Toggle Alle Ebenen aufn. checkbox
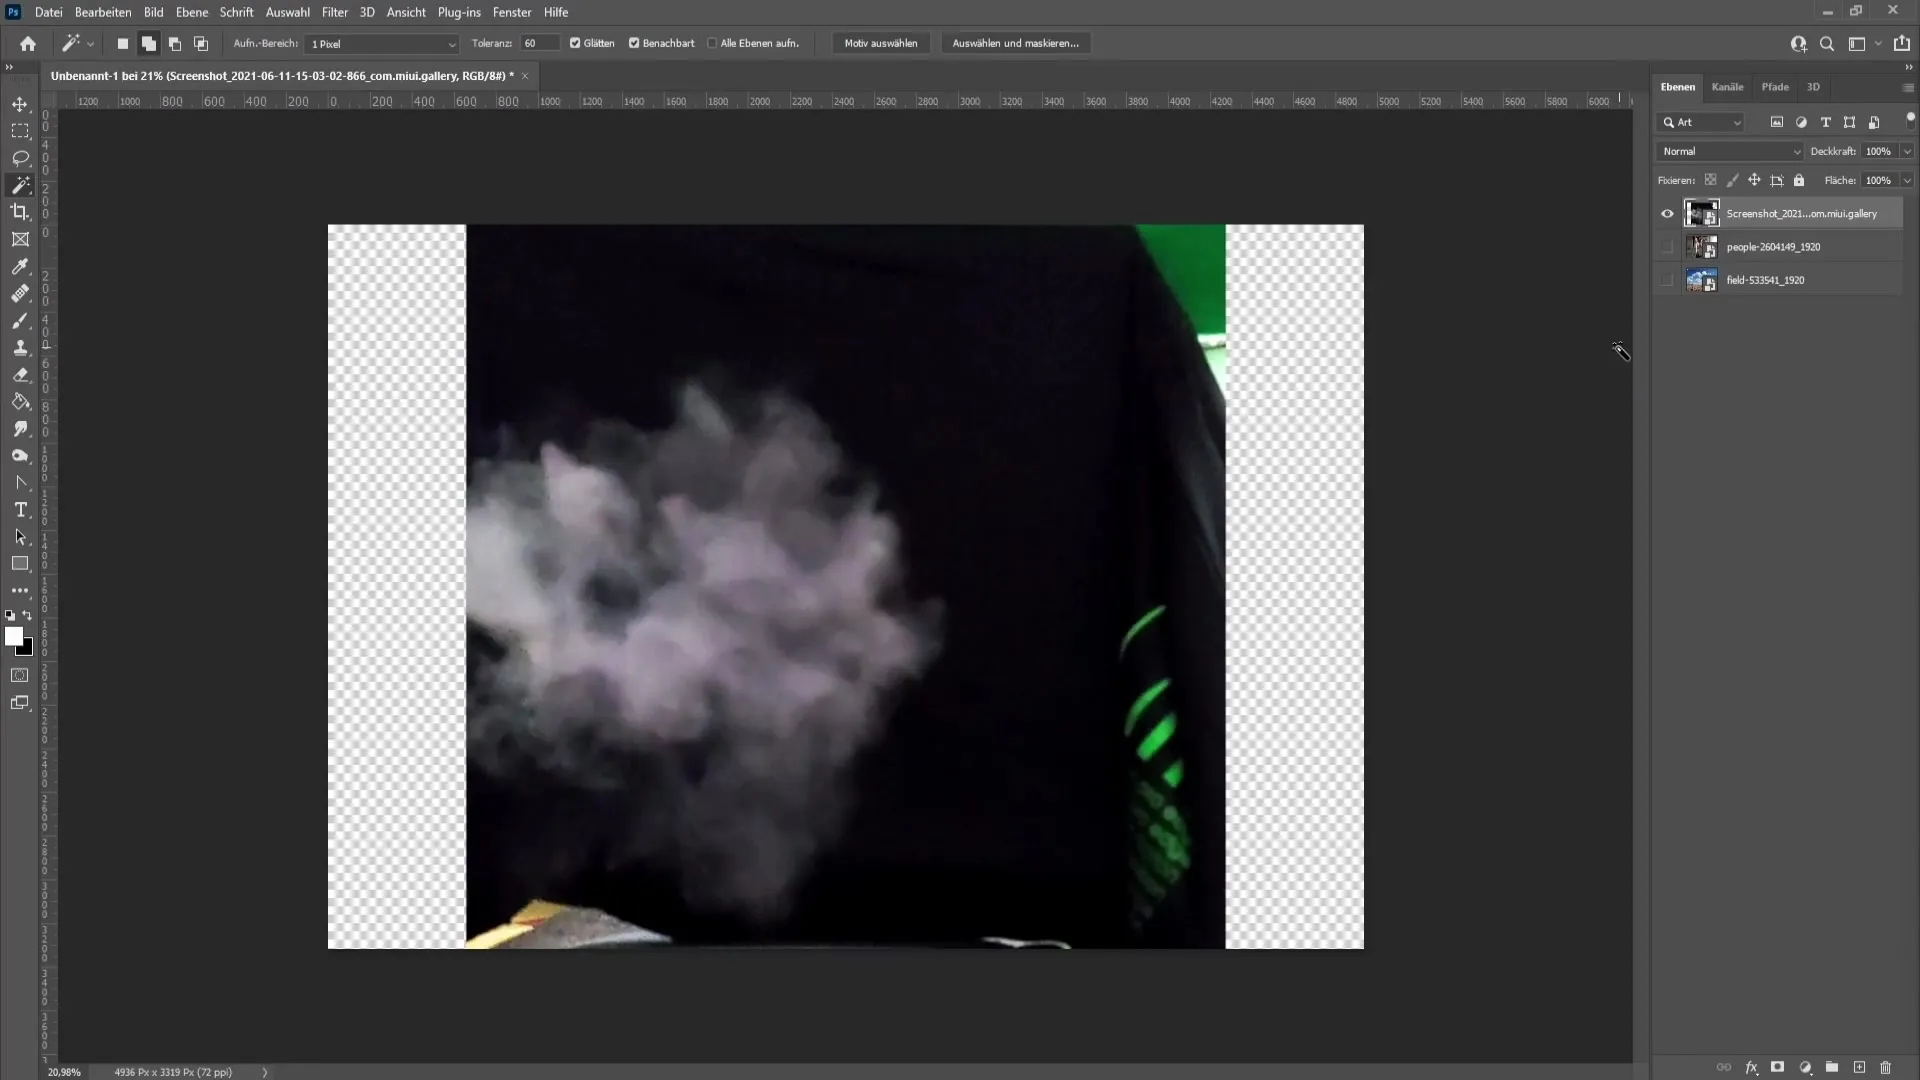The height and width of the screenshot is (1080, 1920). (712, 44)
